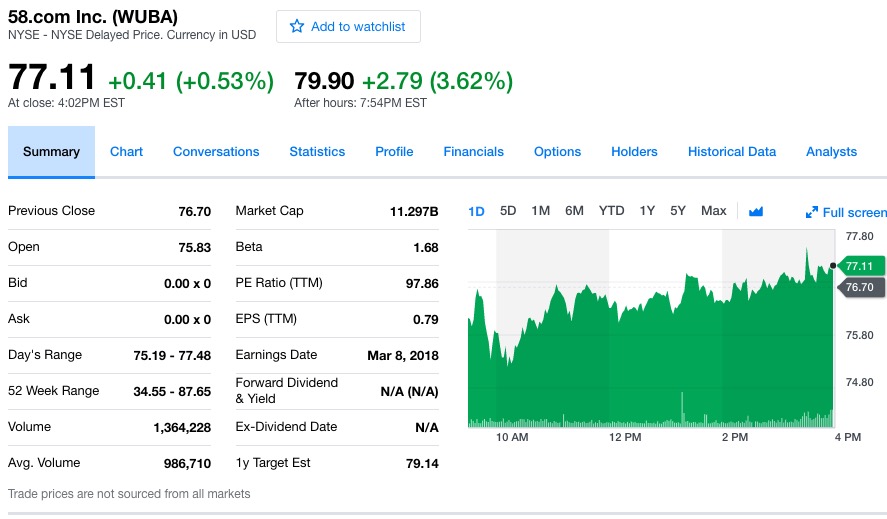Click the 74.80 label on price axis
Viewport: 887px width, 519px height.
click(x=859, y=382)
